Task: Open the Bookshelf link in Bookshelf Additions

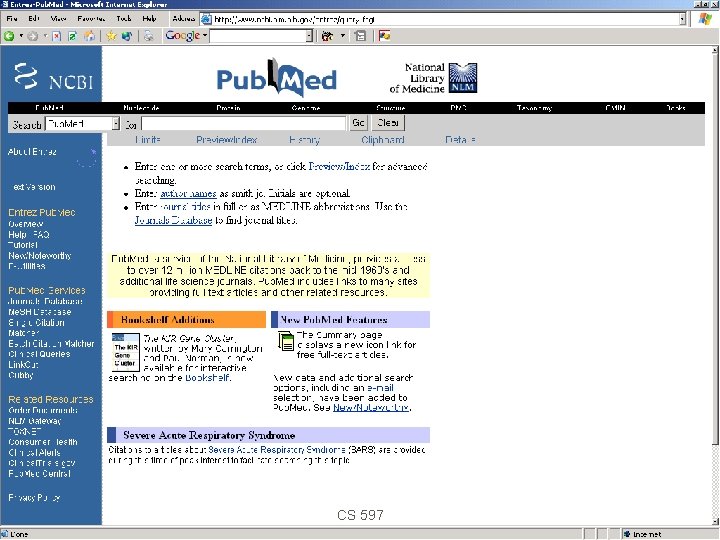Action: pyautogui.click(x=207, y=378)
